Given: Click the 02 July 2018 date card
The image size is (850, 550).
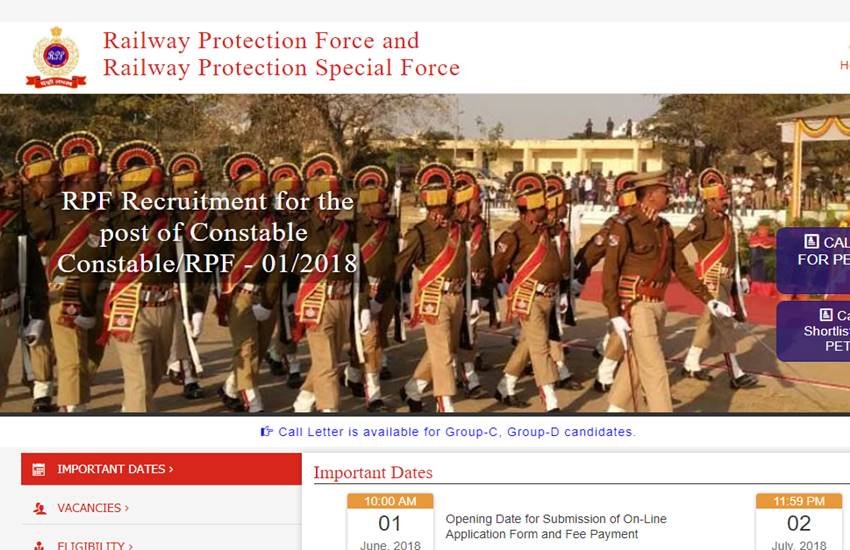Looking at the screenshot, I should coord(799,522).
